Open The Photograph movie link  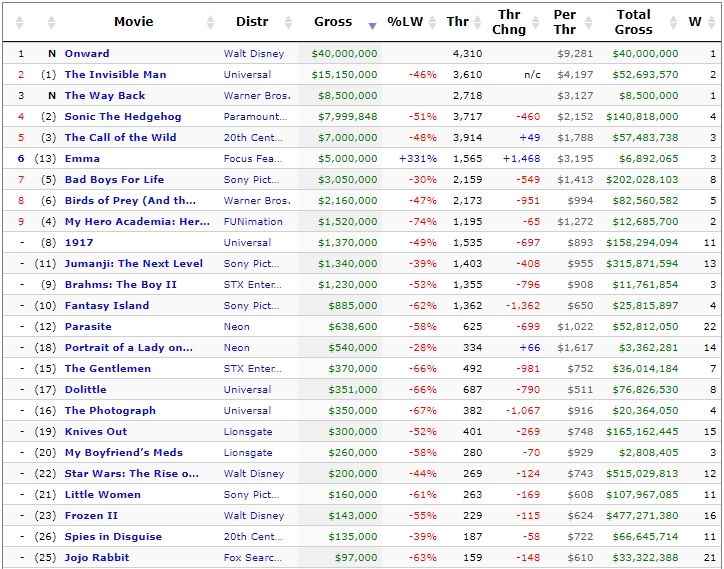(x=110, y=411)
